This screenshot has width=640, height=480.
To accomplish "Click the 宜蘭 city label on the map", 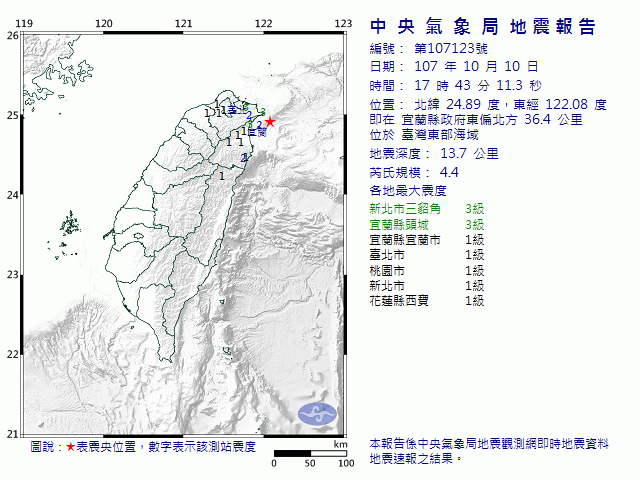I will click(258, 132).
